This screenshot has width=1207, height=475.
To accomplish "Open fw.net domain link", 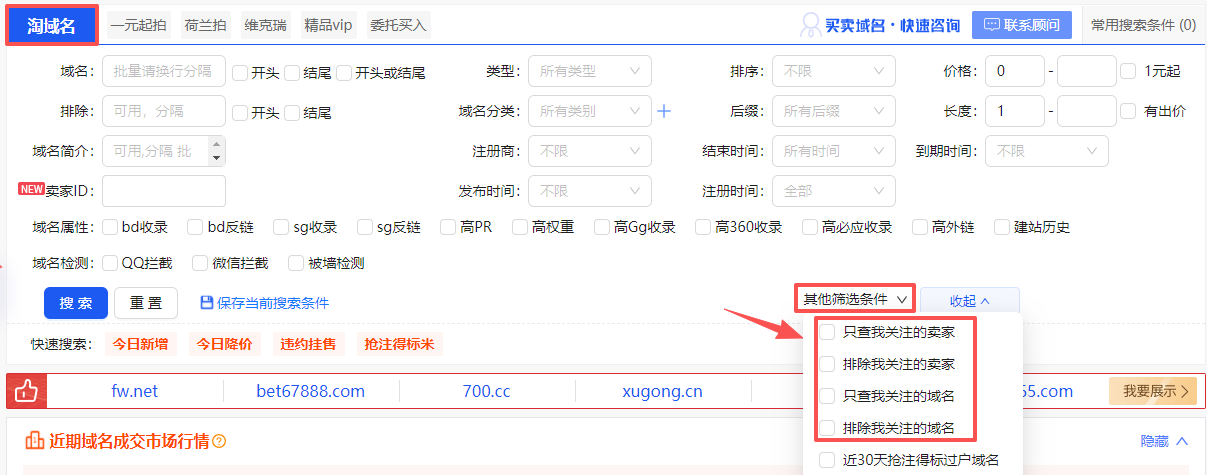I will (x=135, y=391).
